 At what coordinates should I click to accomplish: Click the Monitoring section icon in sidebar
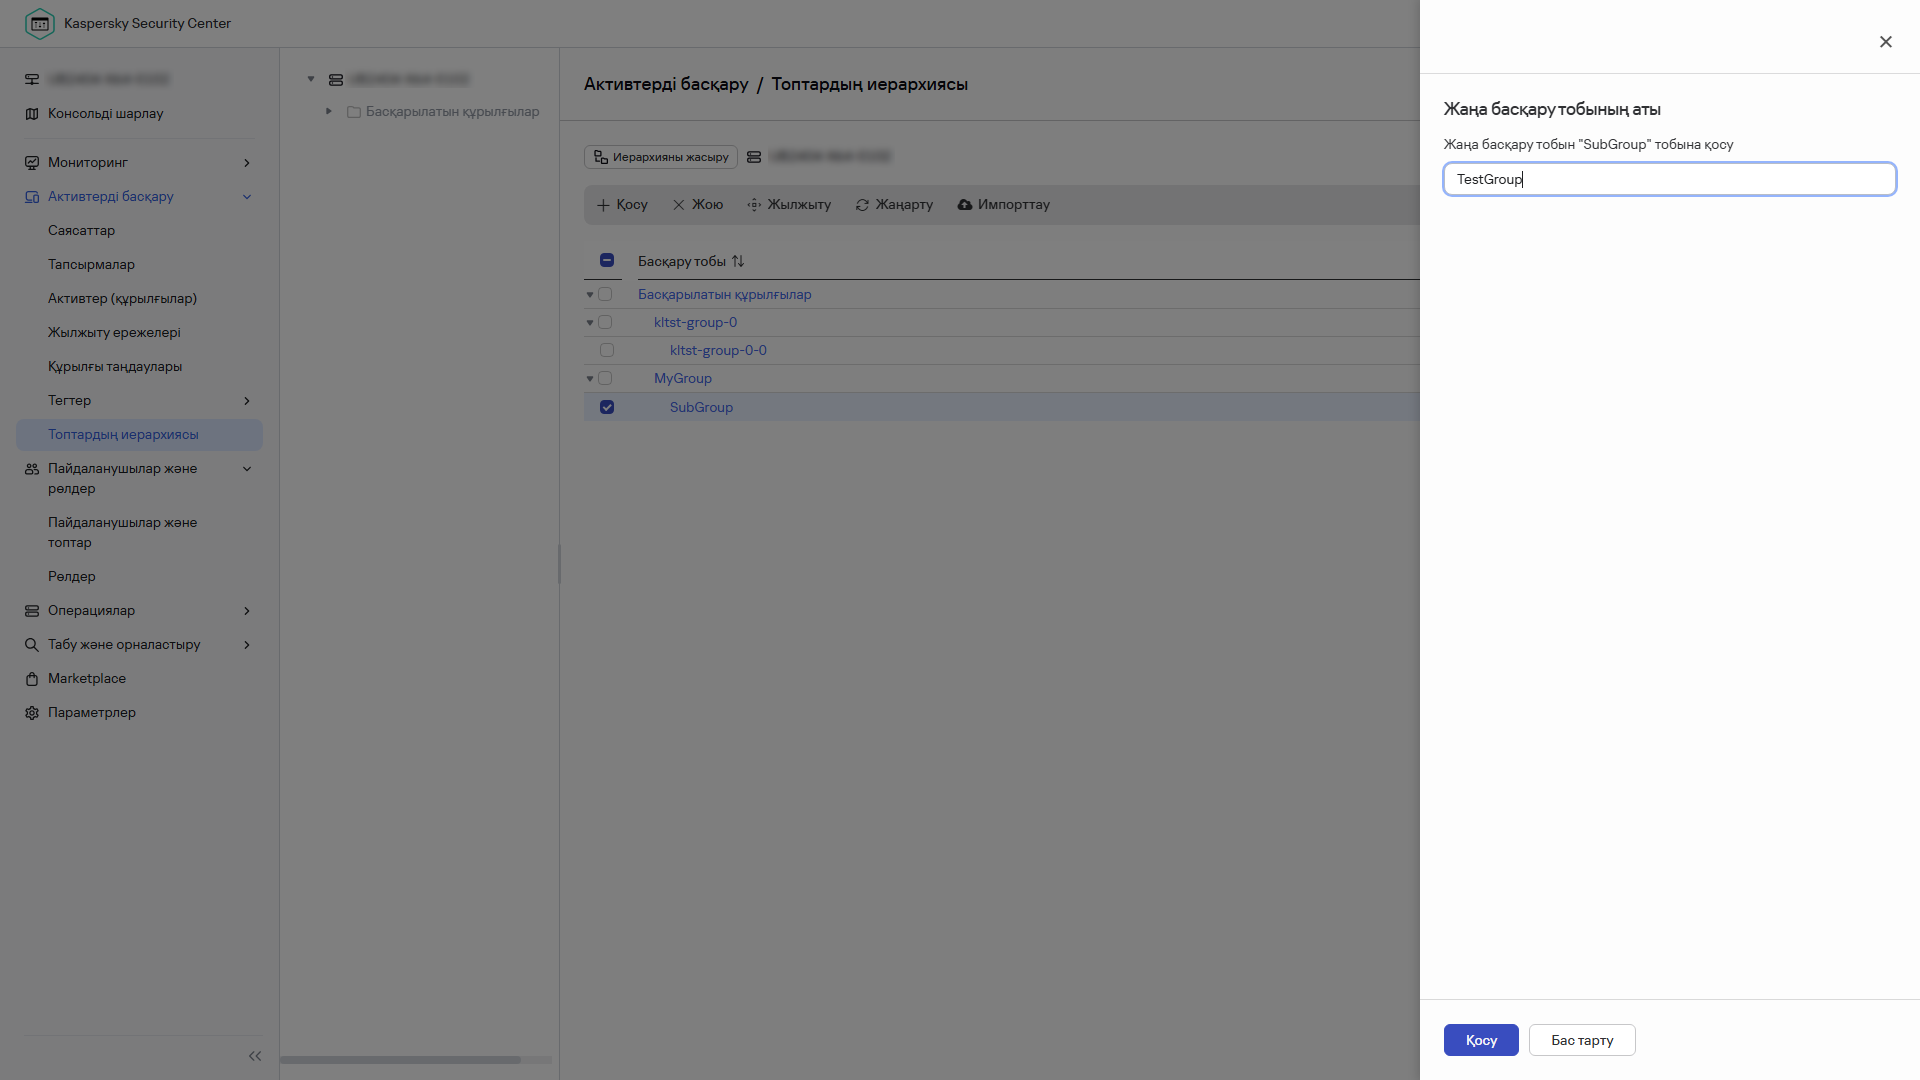32,163
